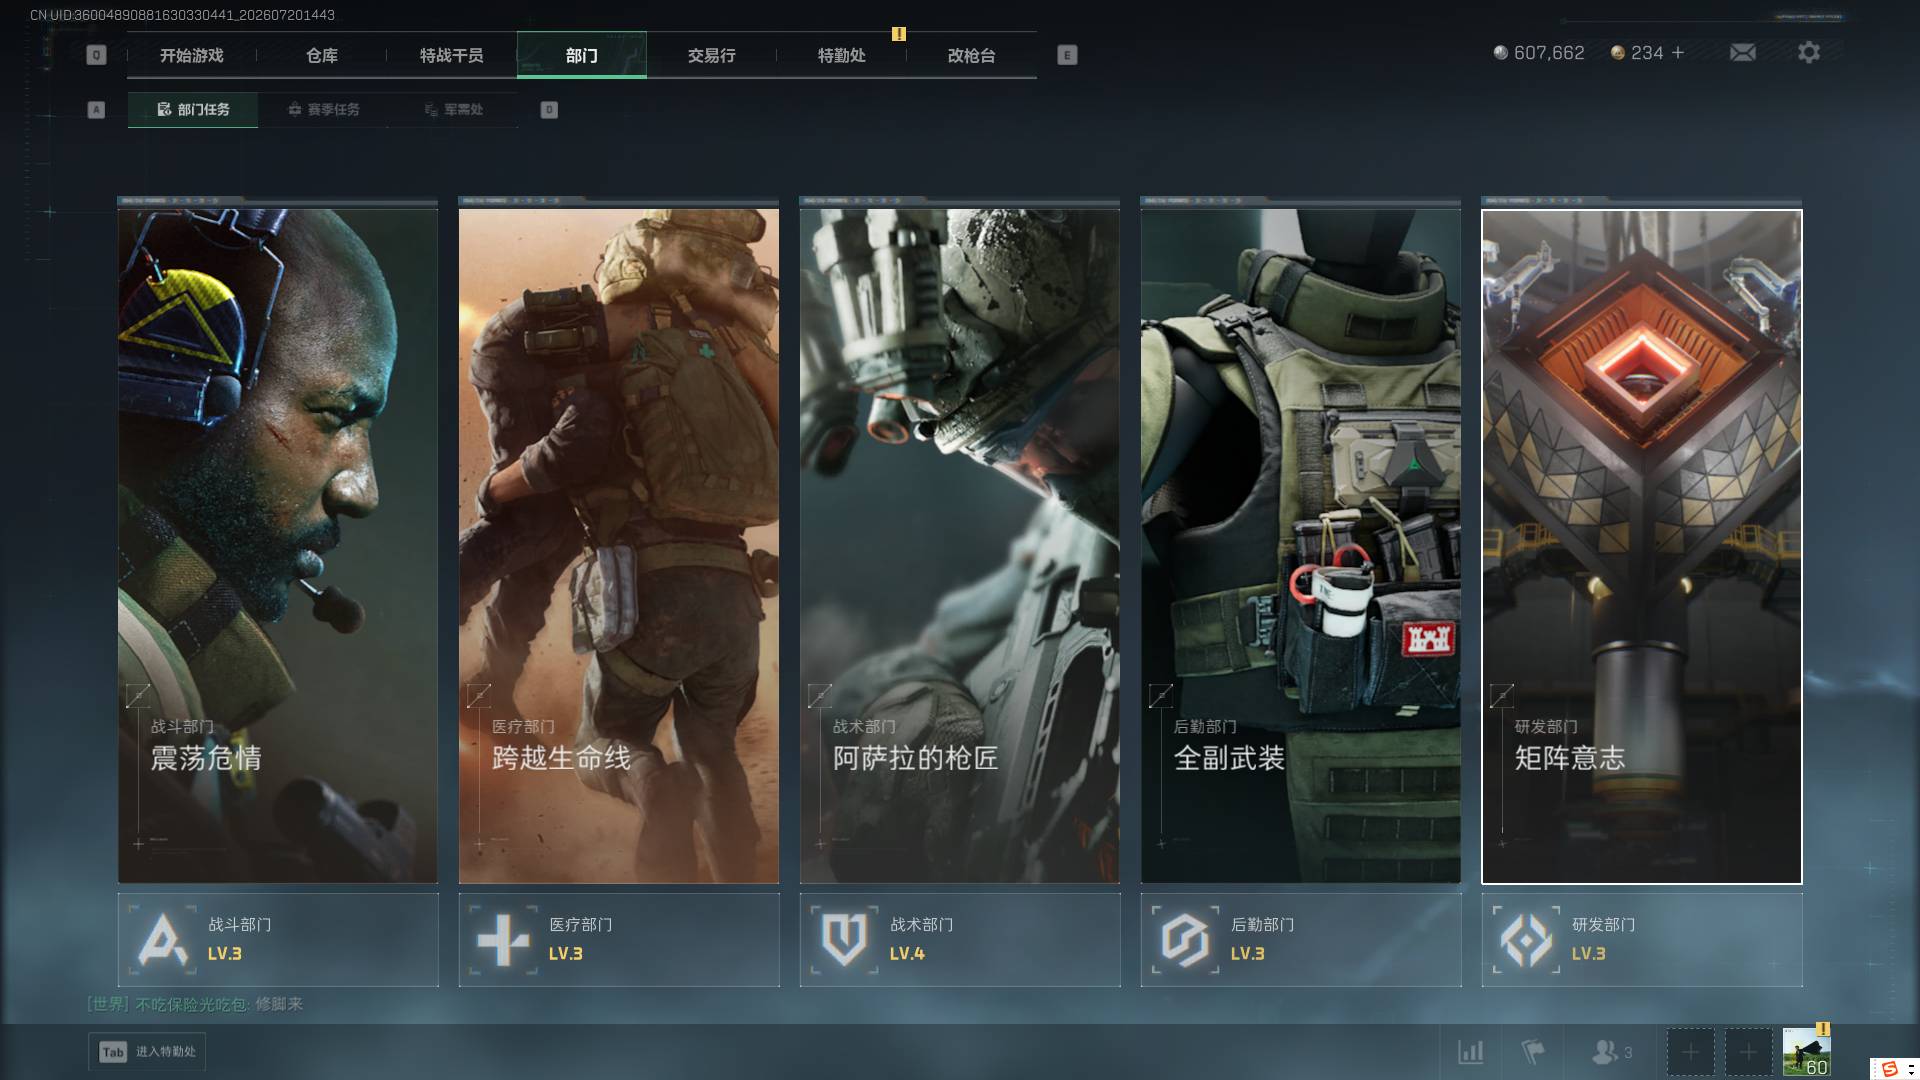Click the 研发部门 LV.3 panel
This screenshot has width=1920, height=1080.
[1642, 940]
